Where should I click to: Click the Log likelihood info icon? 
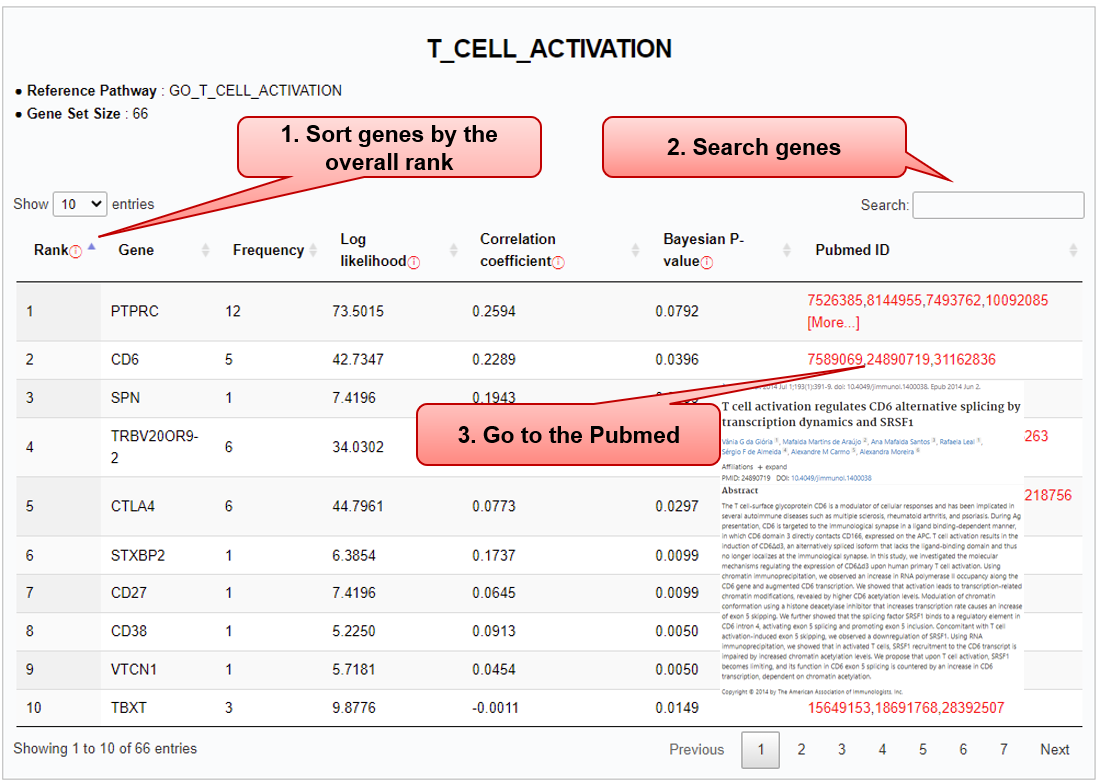pyautogui.click(x=413, y=262)
